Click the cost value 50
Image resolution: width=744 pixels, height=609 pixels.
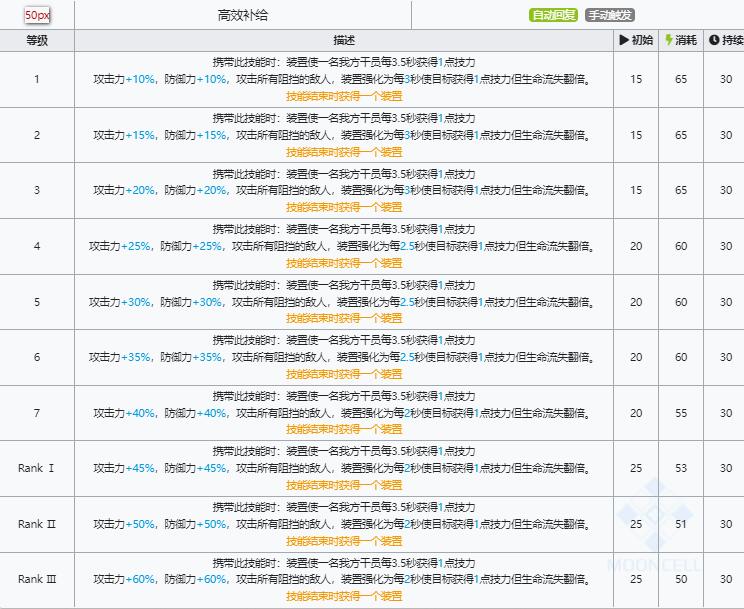[681, 580]
